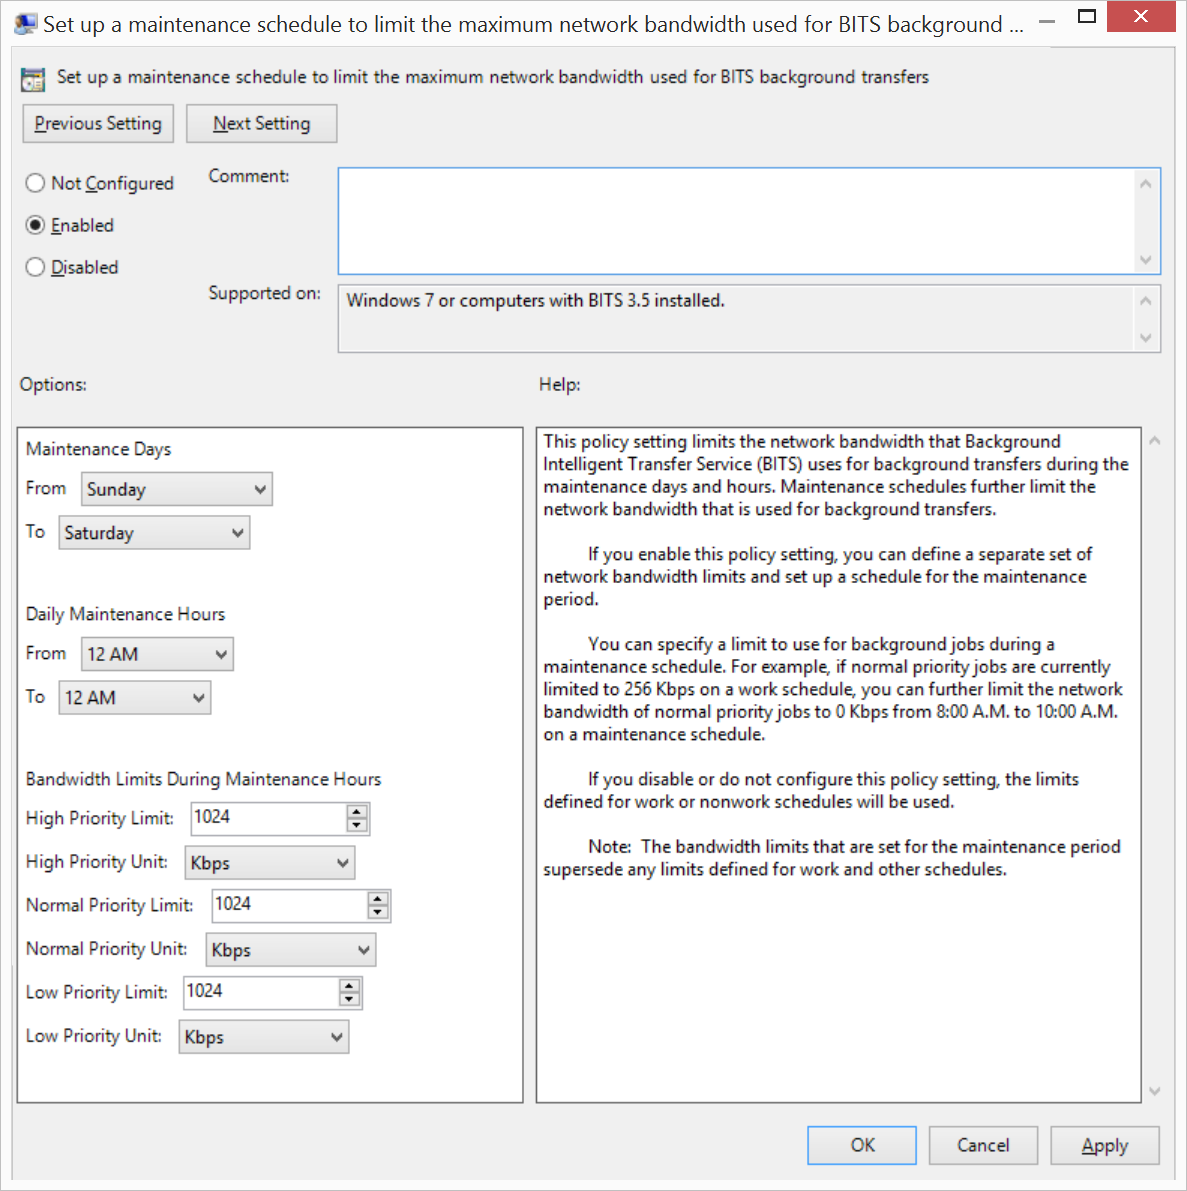Select the Disabled radio button
Viewport: 1187px width, 1191px height.
[36, 267]
